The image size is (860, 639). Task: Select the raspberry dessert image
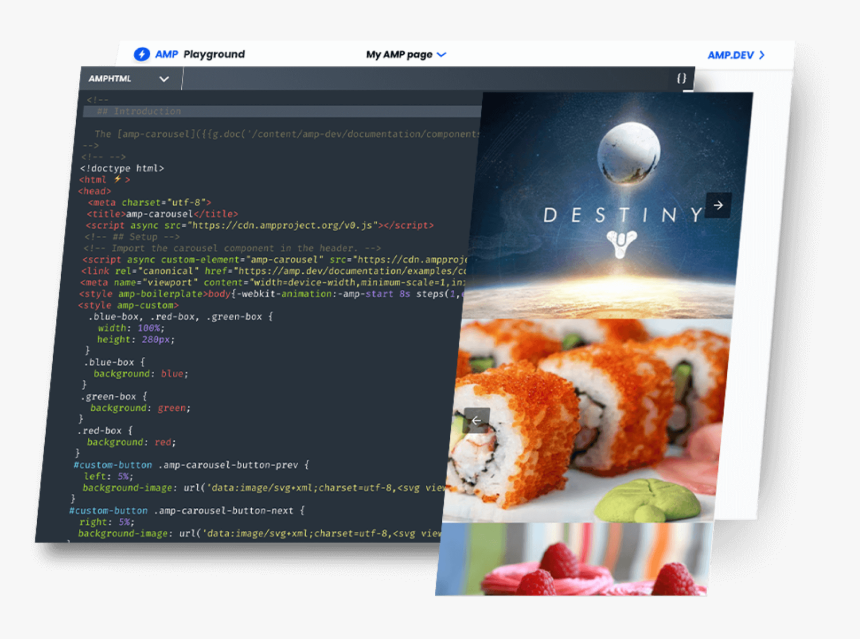(x=573, y=559)
